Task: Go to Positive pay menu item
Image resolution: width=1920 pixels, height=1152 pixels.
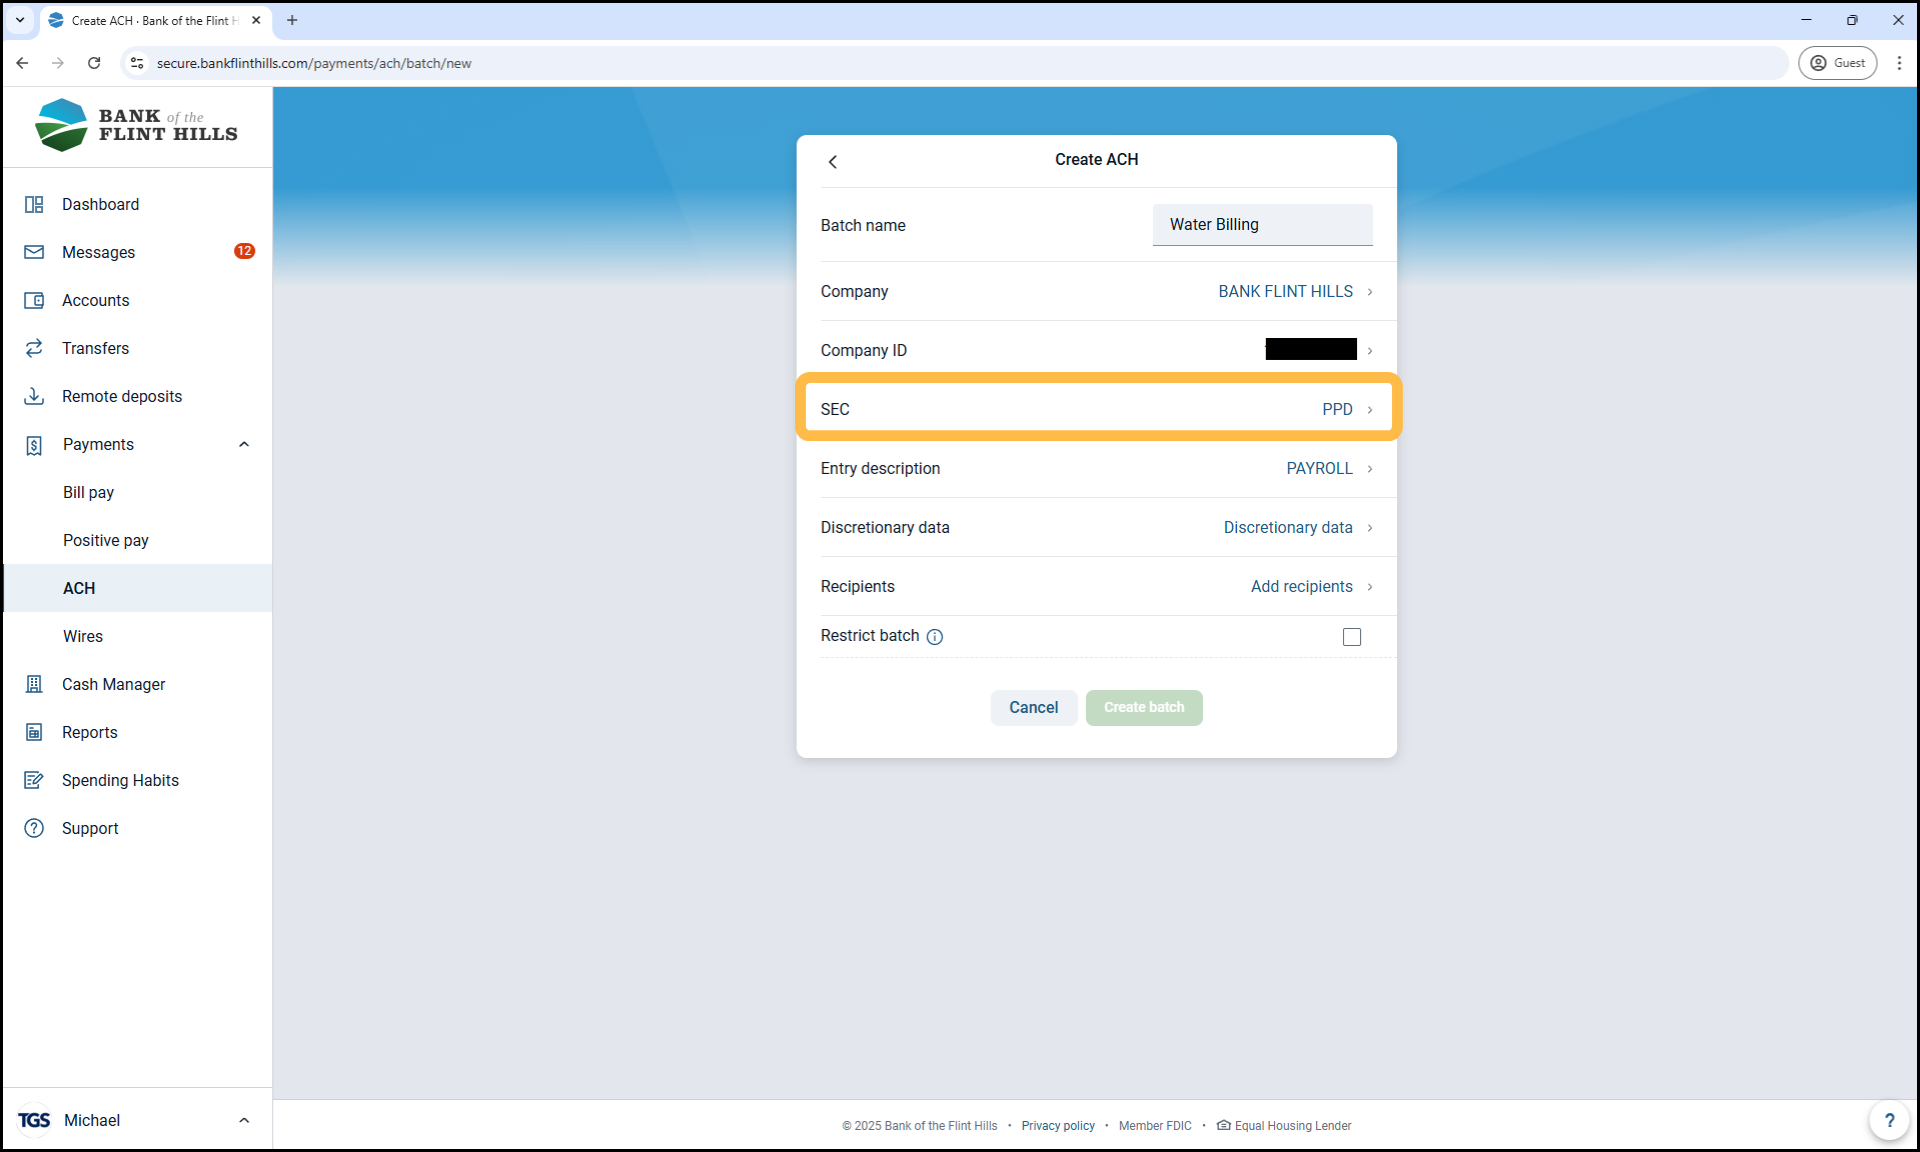Action: point(106,540)
